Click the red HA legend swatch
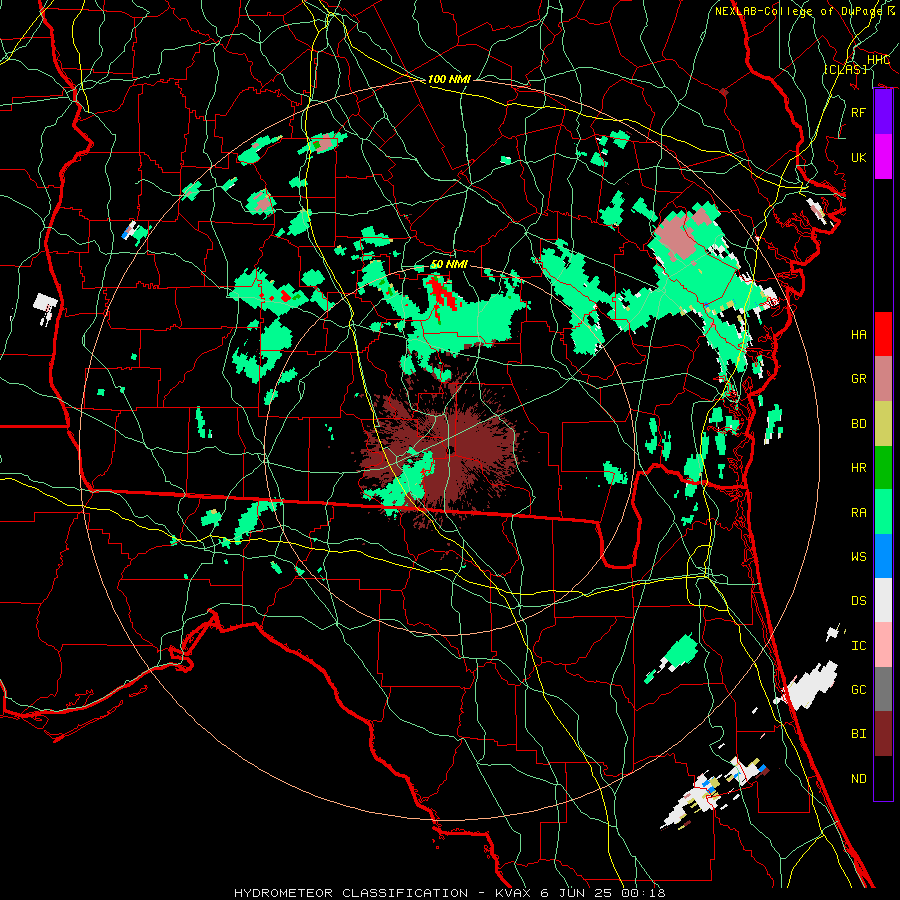Viewport: 900px width, 900px height. [883, 334]
